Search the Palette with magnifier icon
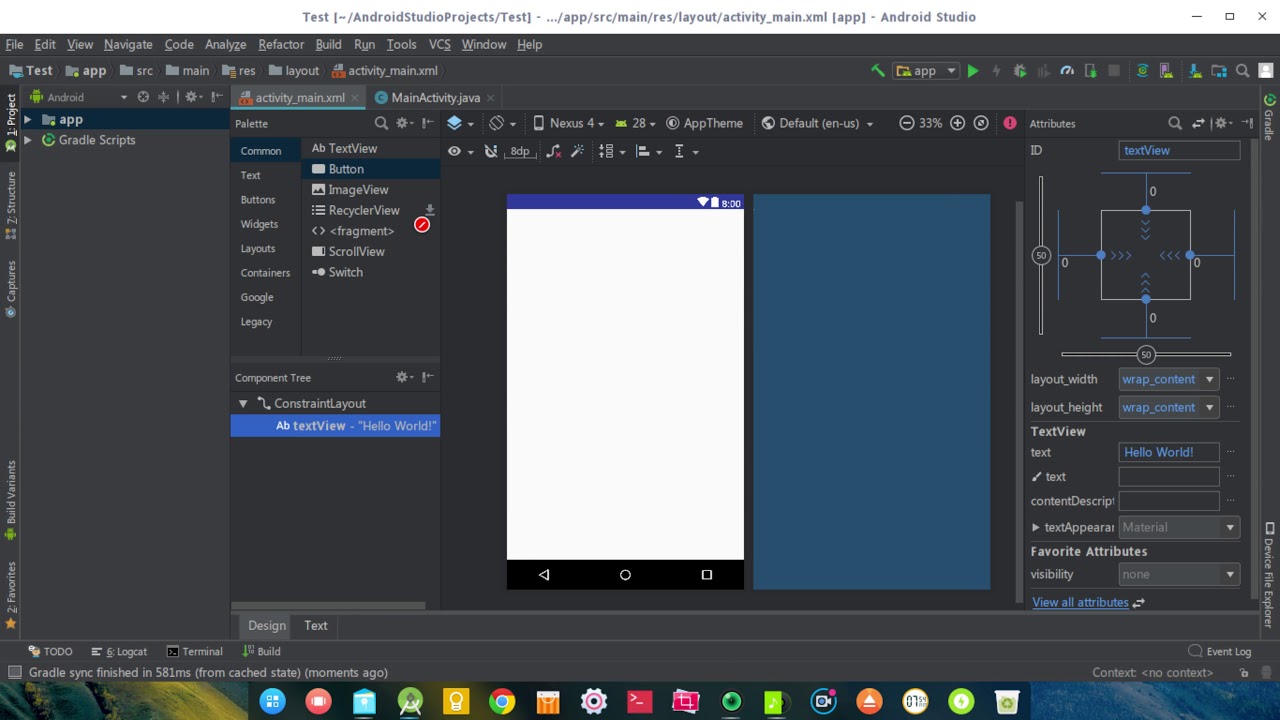This screenshot has height=720, width=1280. coord(381,123)
